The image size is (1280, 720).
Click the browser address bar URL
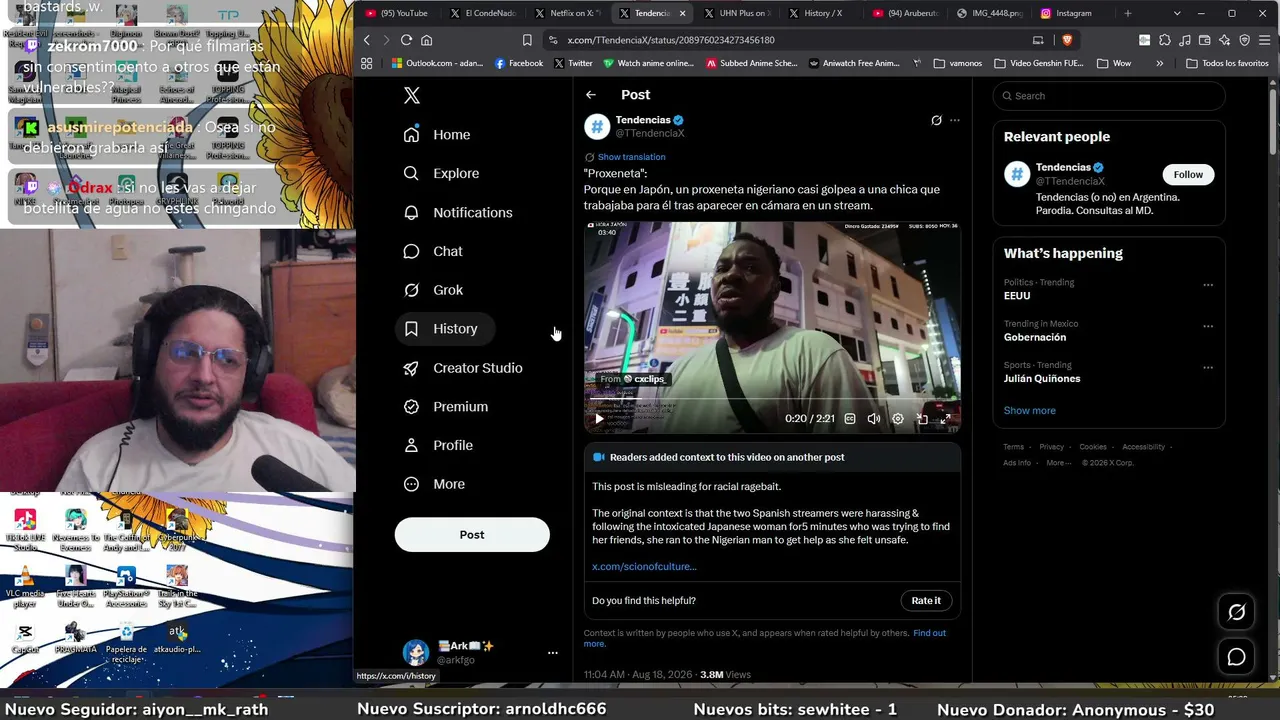tap(671, 40)
